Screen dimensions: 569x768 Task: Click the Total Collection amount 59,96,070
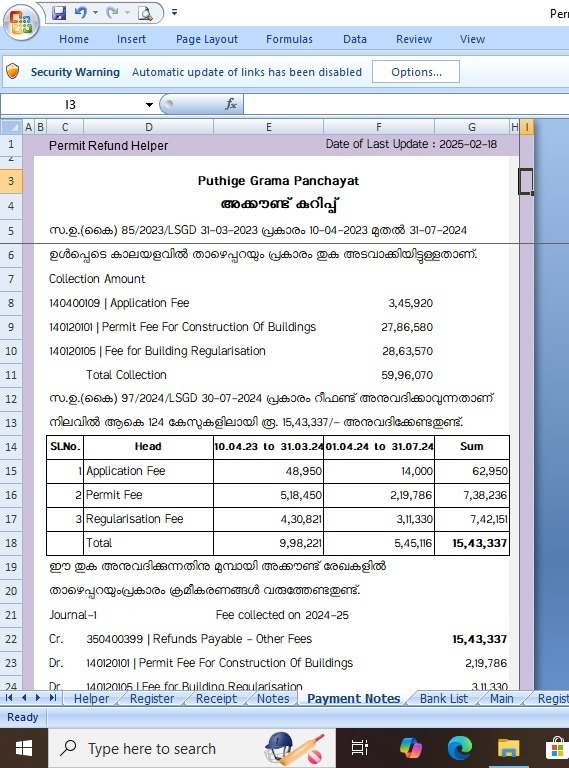click(407, 375)
